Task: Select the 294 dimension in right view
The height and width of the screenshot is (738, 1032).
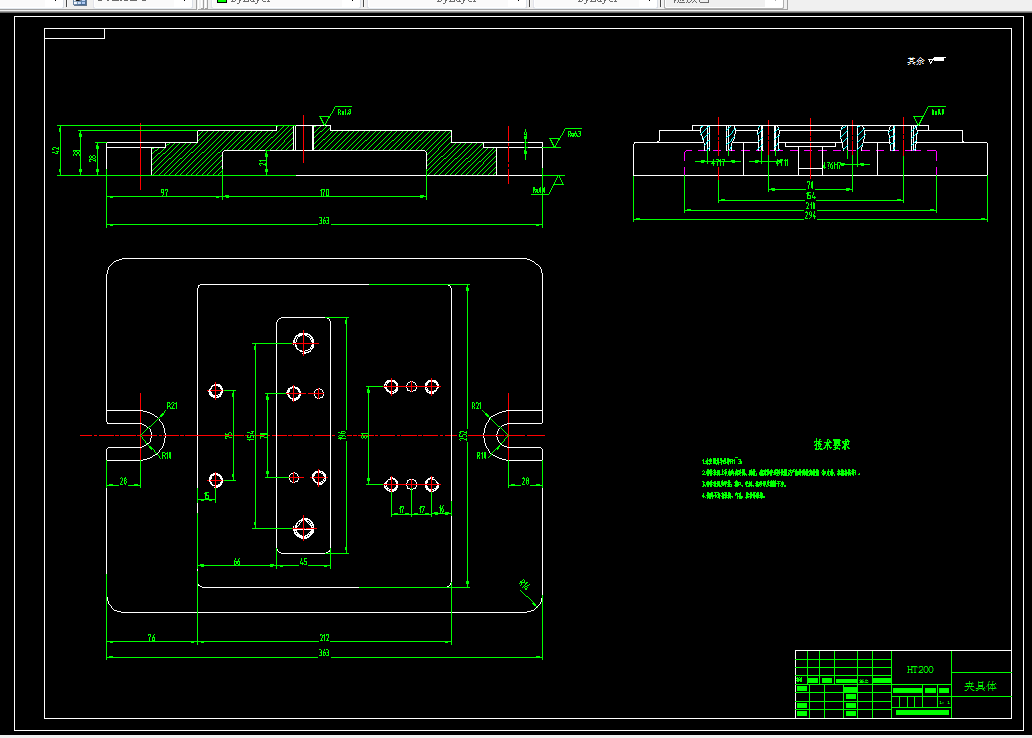Action: pyautogui.click(x=810, y=215)
